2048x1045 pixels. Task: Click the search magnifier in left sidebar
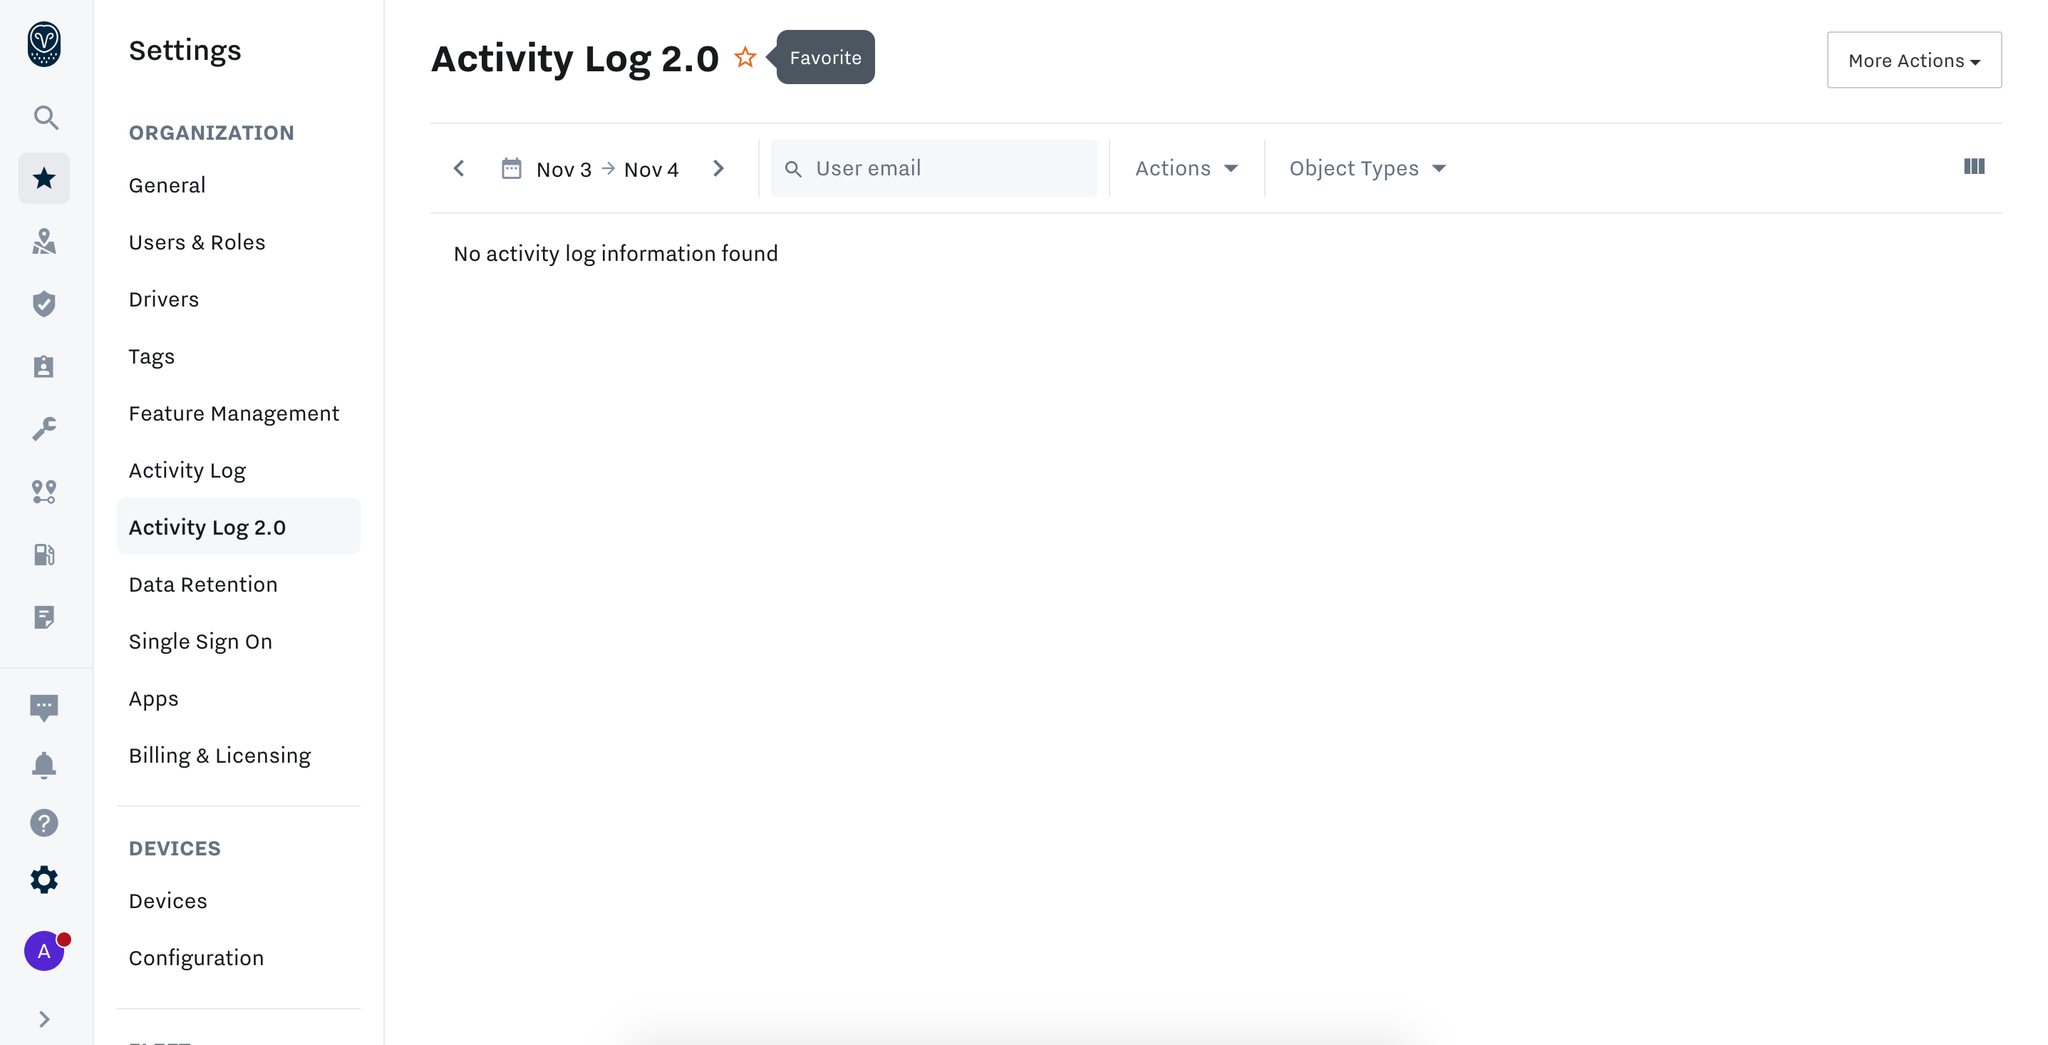45,118
